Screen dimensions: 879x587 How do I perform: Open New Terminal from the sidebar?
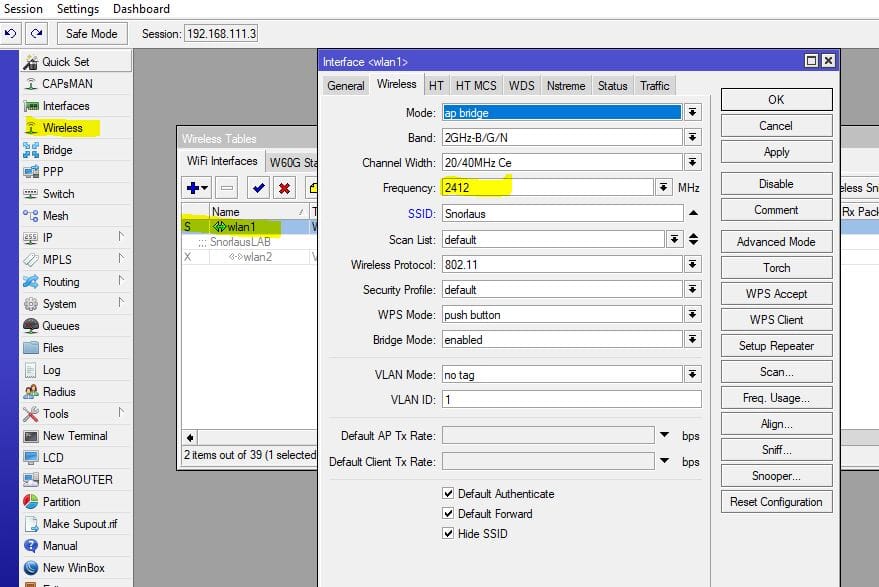(x=74, y=436)
